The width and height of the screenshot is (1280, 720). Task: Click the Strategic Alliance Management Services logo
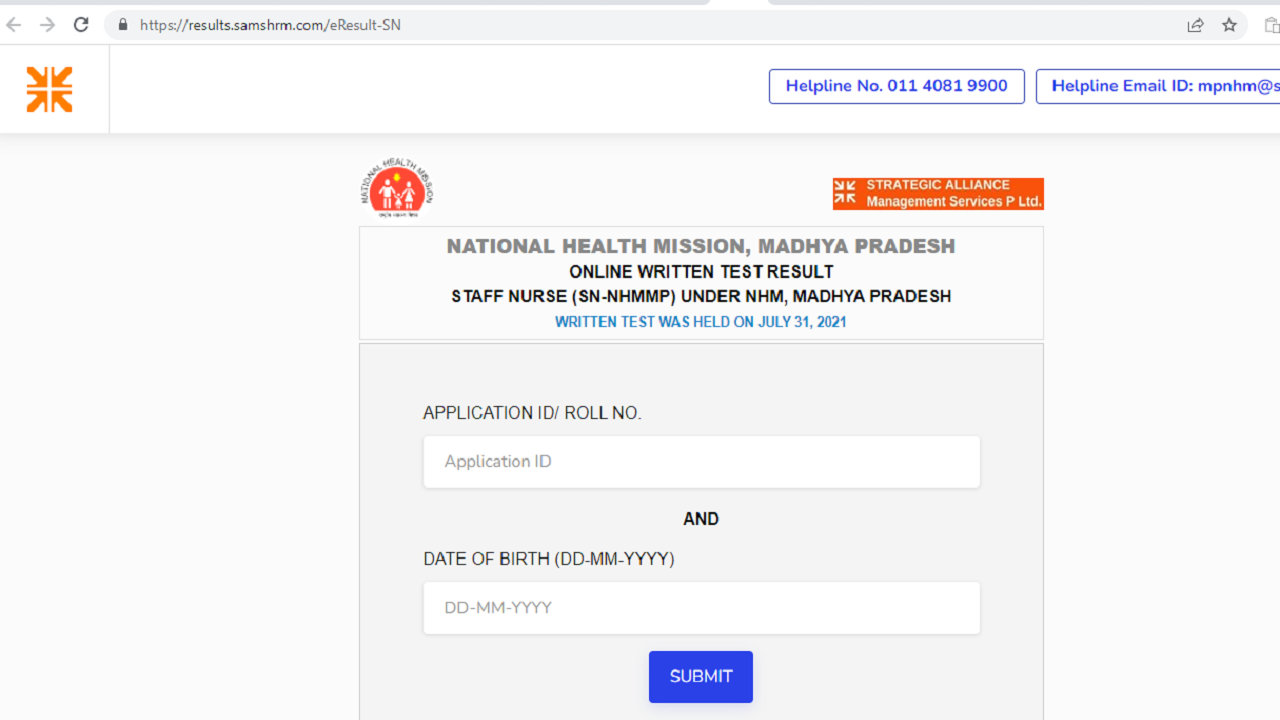[937, 193]
